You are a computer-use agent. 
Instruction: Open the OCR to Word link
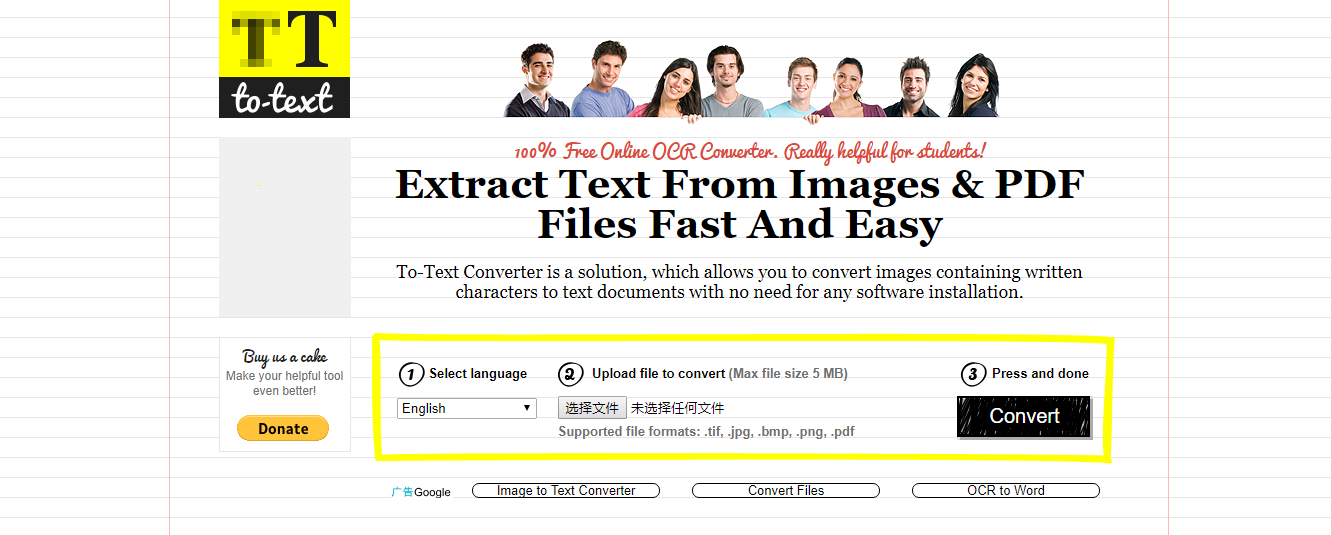(1006, 490)
